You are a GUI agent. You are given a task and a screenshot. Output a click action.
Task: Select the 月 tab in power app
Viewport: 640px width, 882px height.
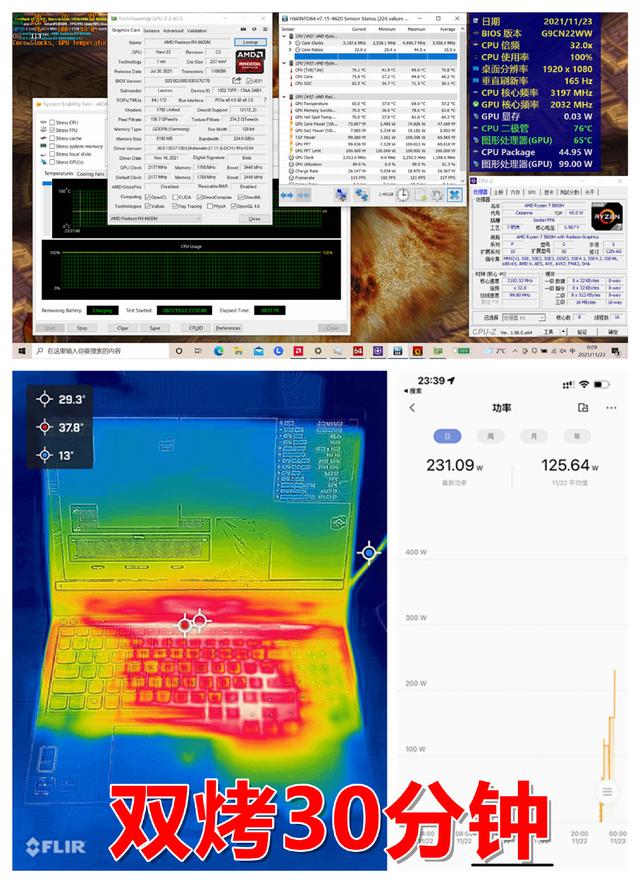pos(534,436)
